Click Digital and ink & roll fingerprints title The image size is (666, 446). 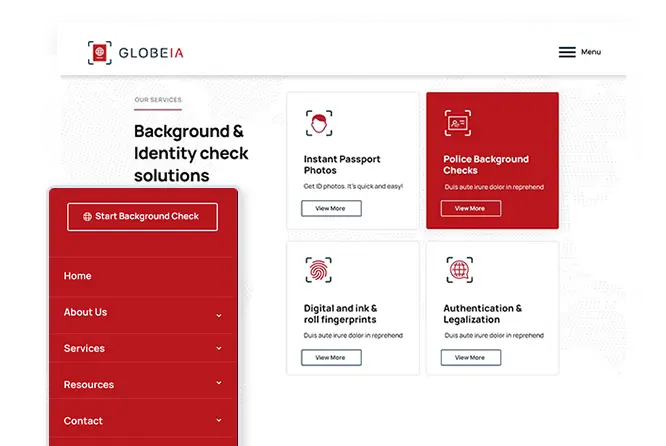[340, 314]
